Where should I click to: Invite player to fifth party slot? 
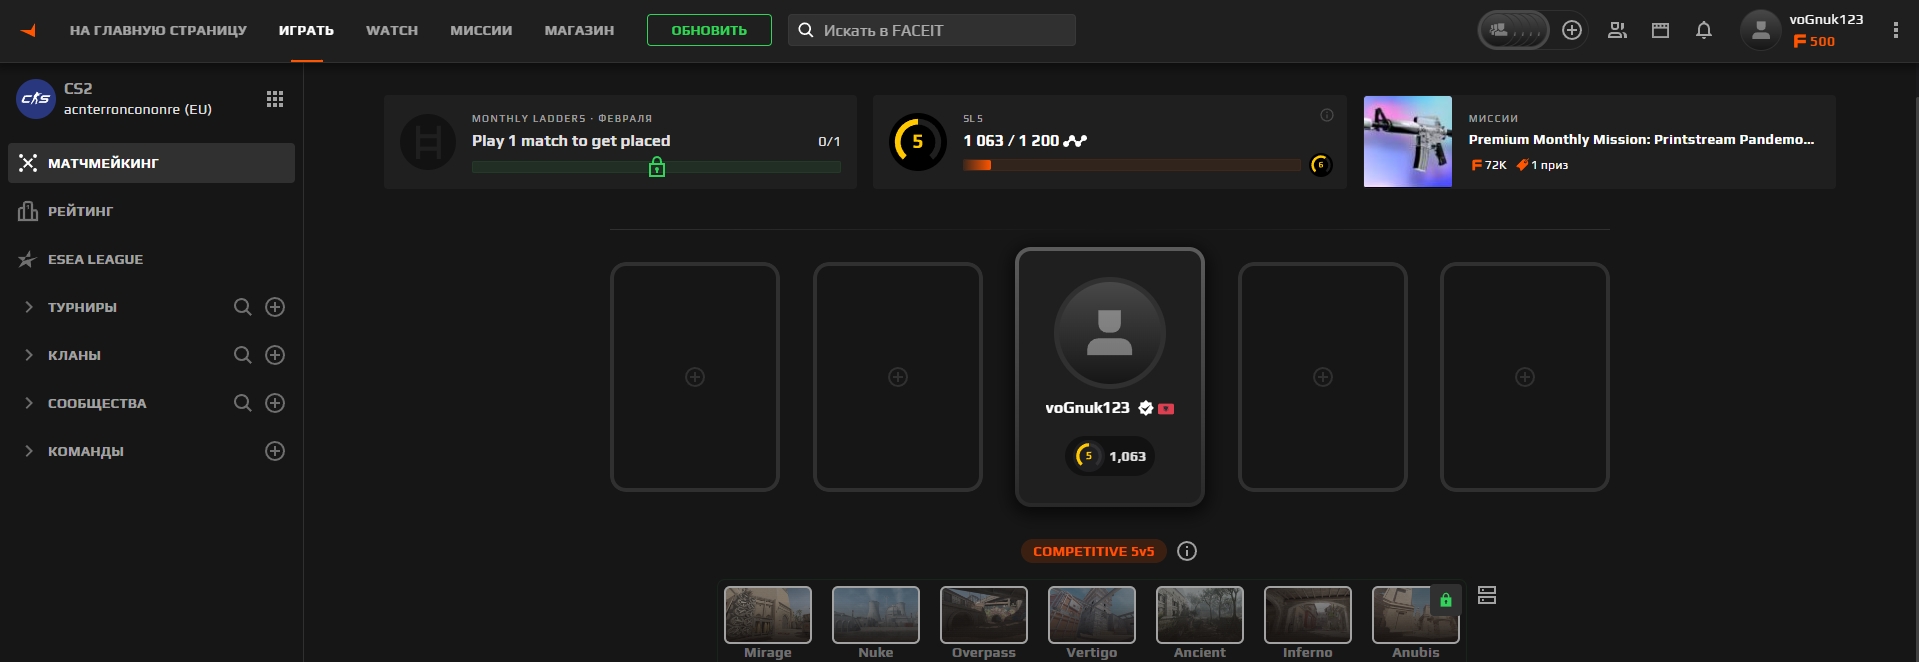tap(1525, 377)
